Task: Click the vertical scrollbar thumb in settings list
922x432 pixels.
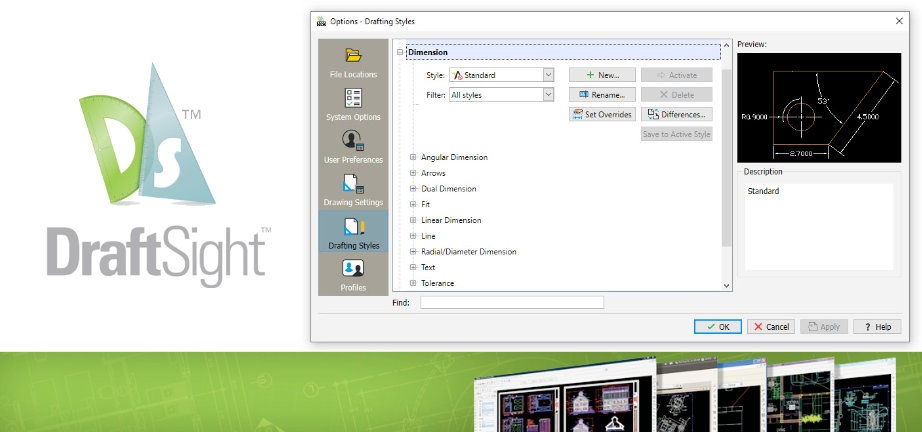Action: tap(726, 158)
